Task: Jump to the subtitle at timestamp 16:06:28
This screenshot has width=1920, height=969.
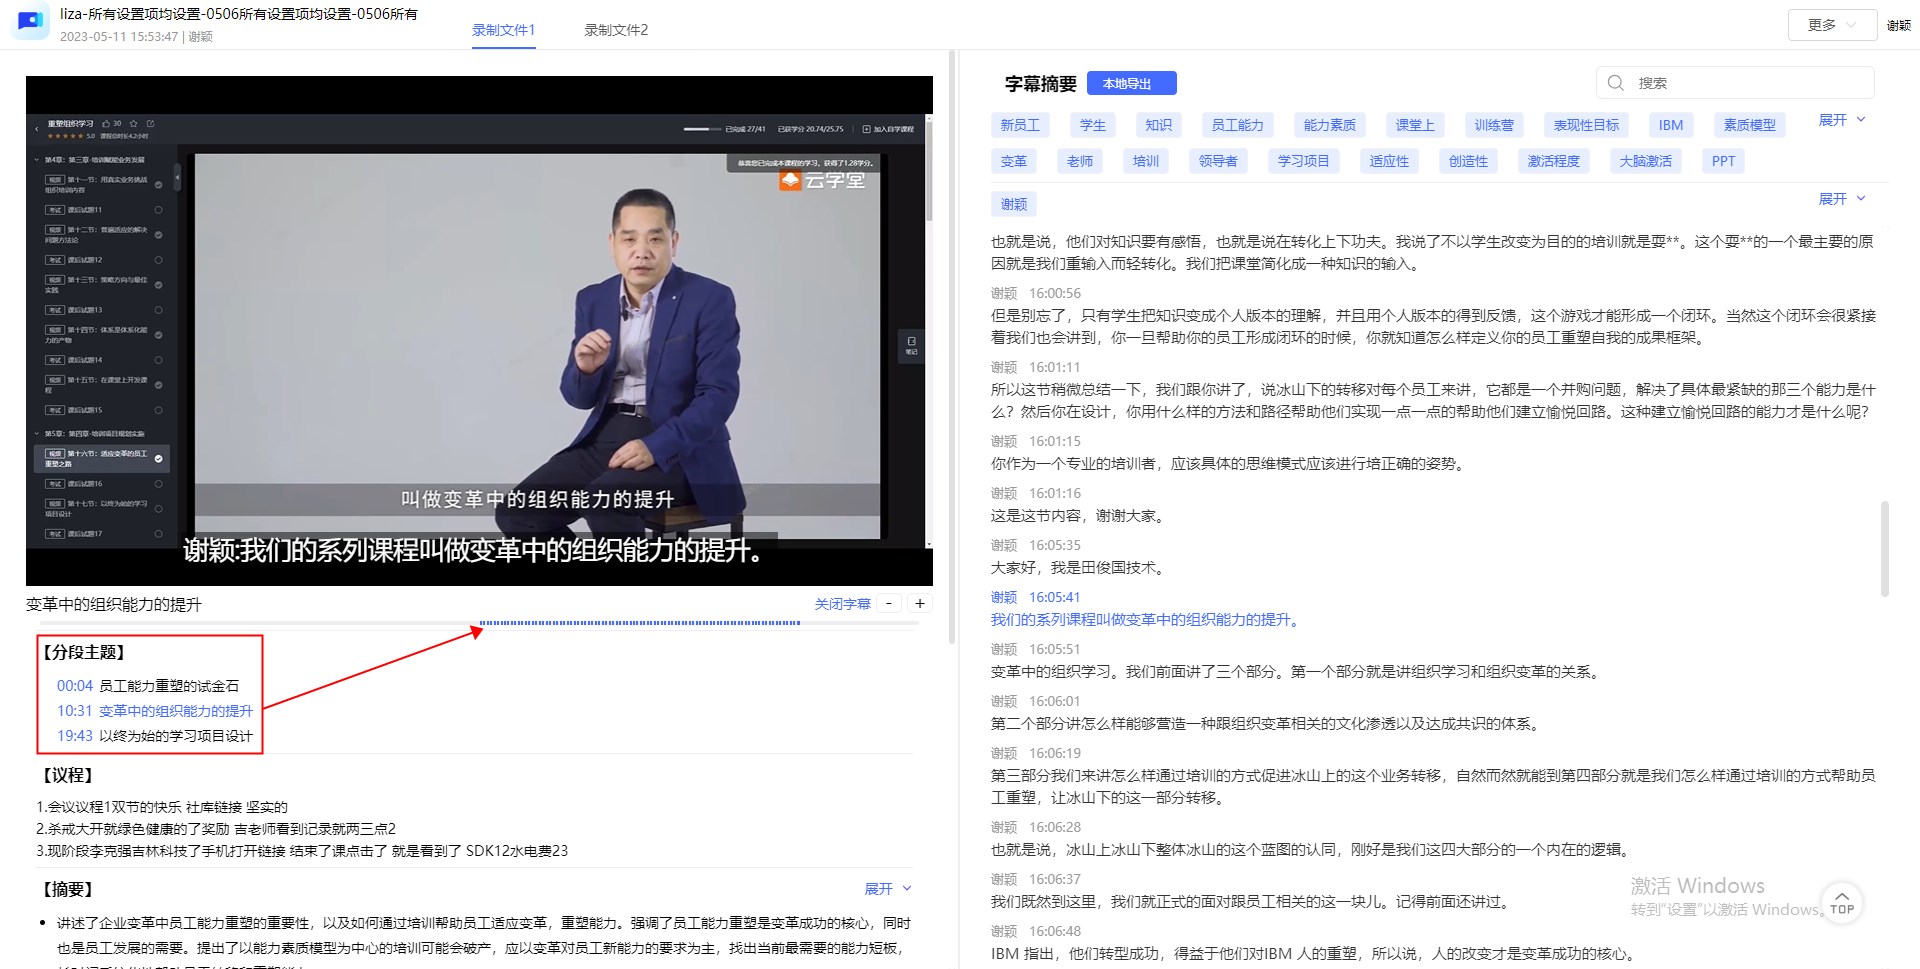Action: [1055, 827]
